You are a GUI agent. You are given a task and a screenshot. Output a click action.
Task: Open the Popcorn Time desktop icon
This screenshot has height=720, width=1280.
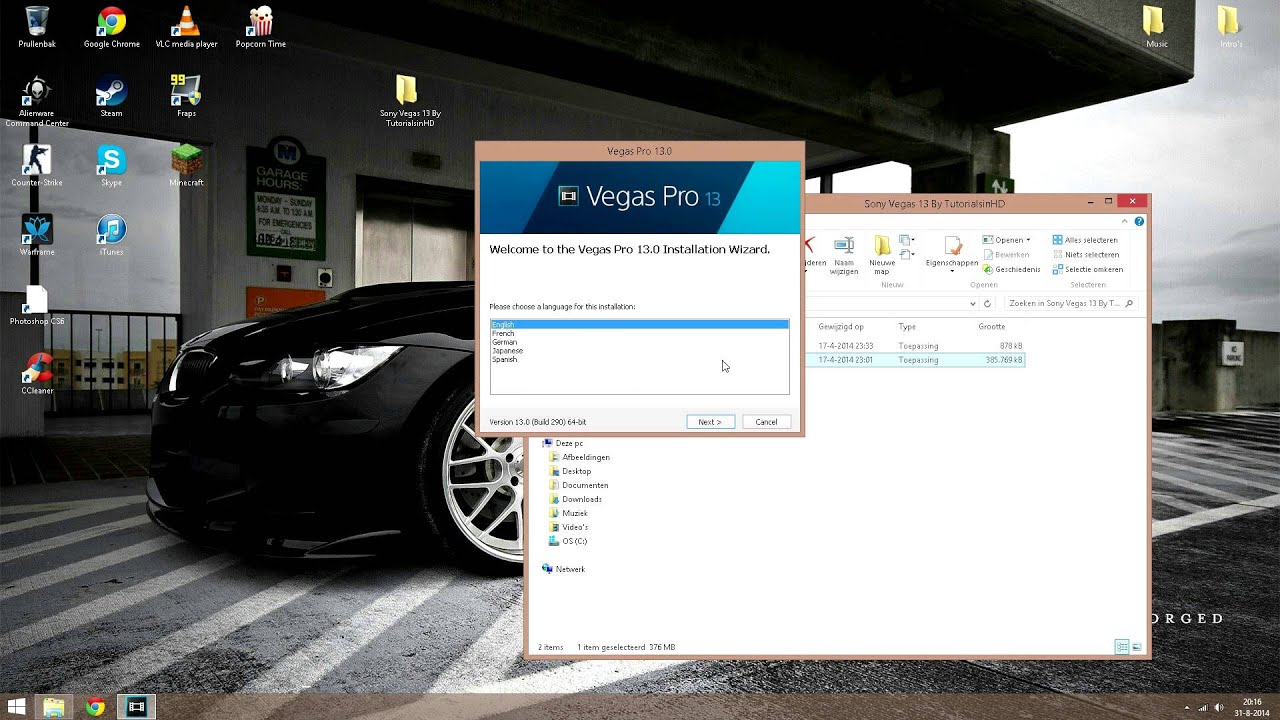pyautogui.click(x=261, y=27)
